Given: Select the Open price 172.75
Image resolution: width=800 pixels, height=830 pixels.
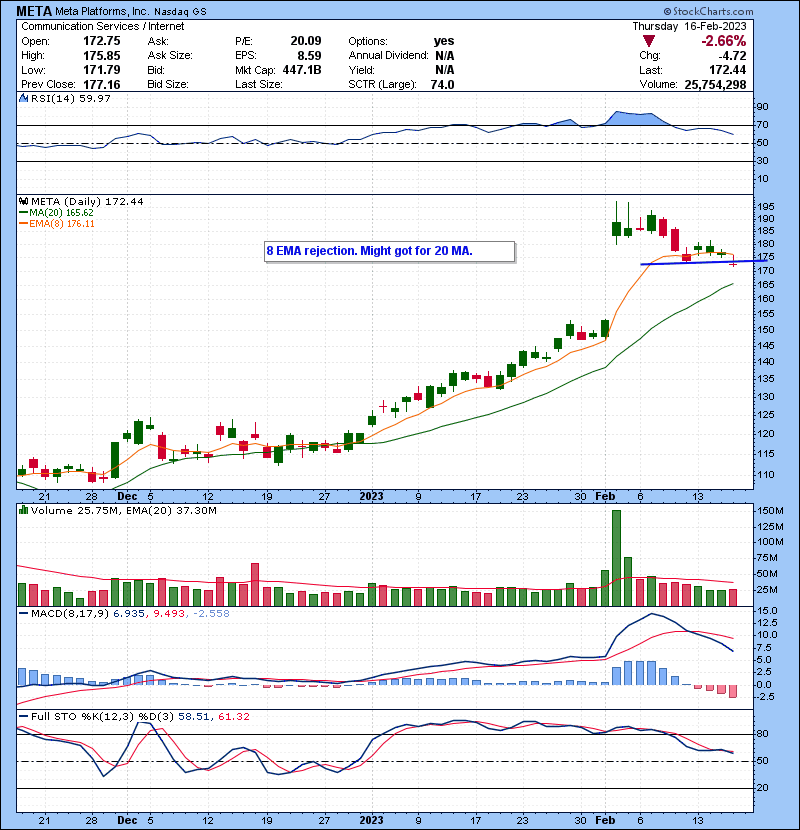Looking at the screenshot, I should 102,41.
